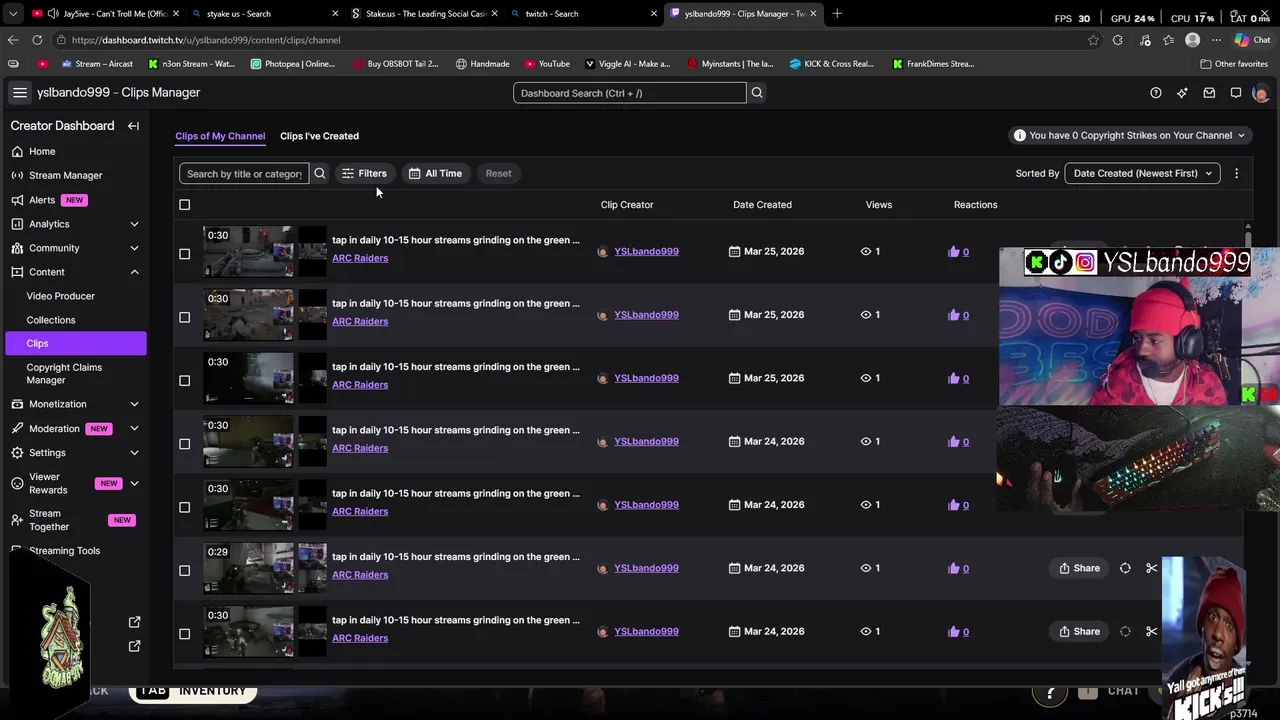Open the All Time date range picker
The image size is (1280, 720).
(x=435, y=174)
